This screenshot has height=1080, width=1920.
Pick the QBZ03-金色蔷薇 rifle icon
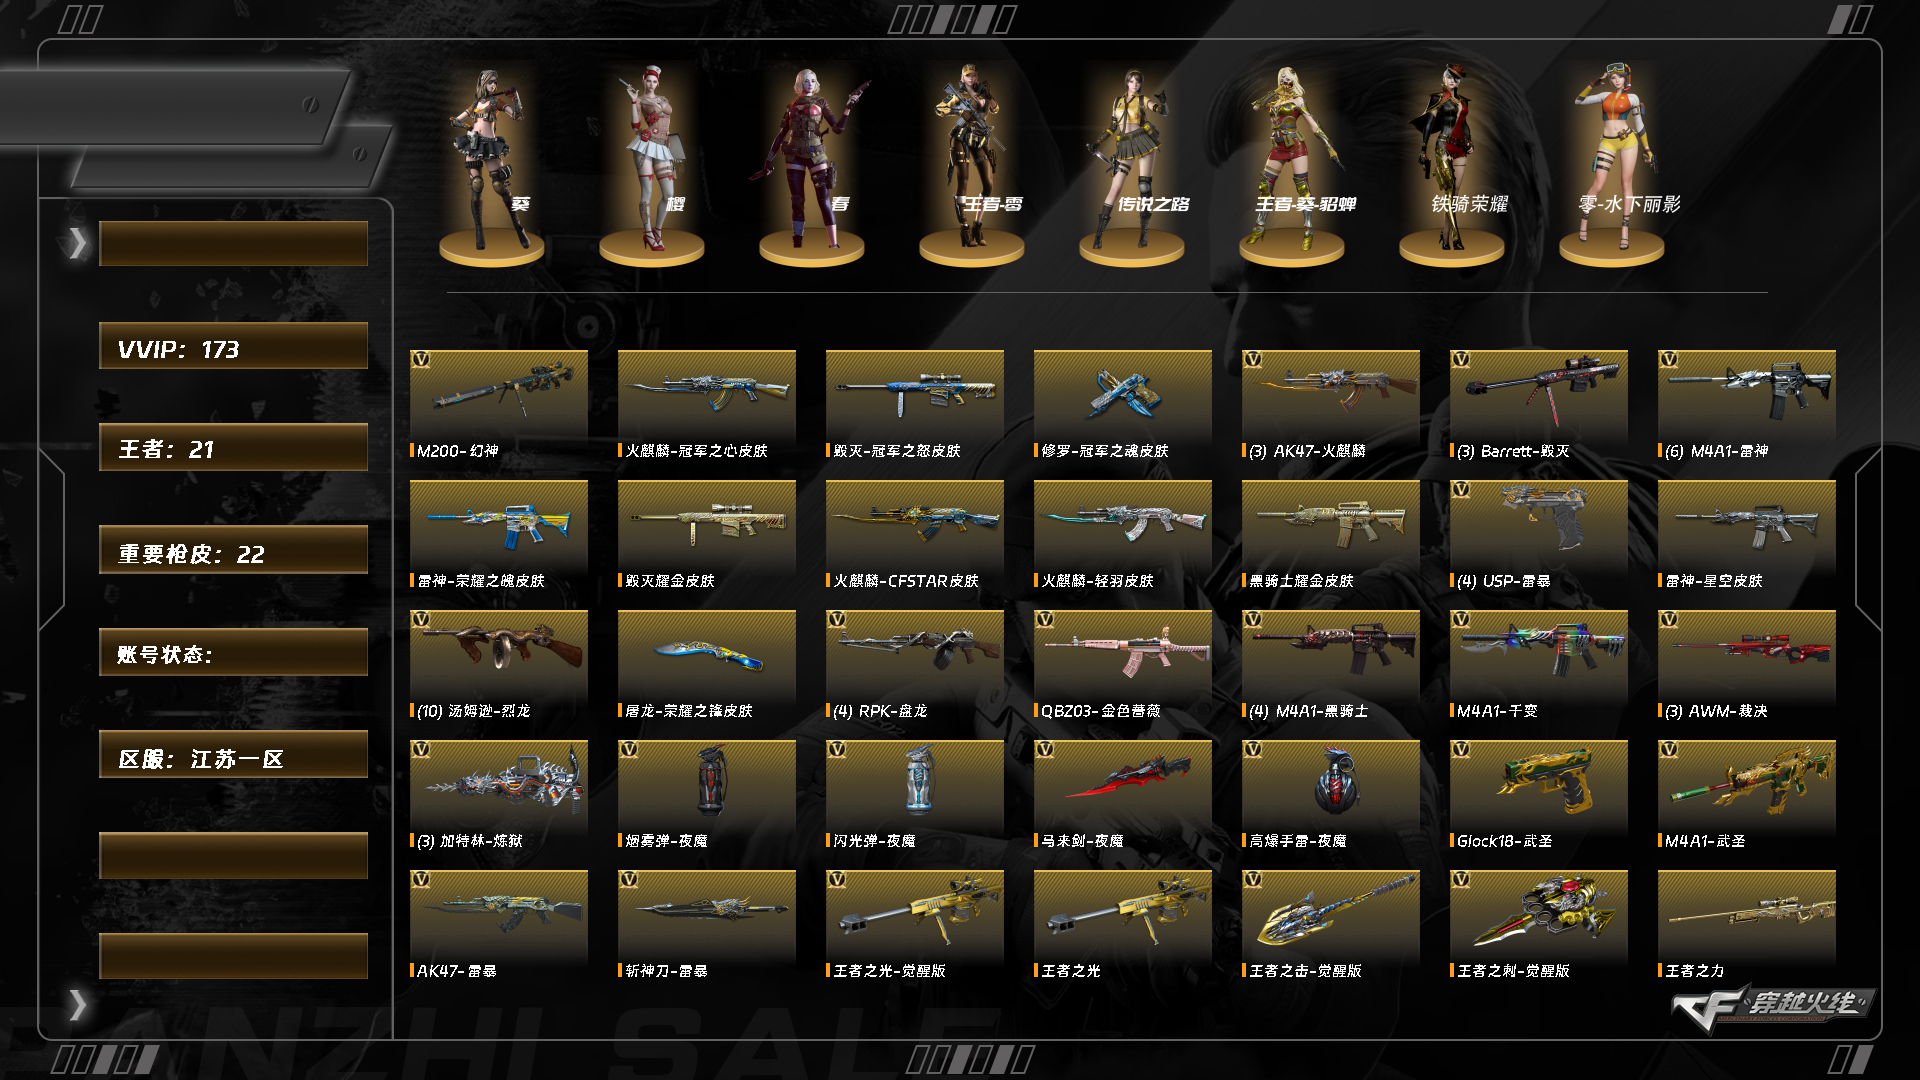tap(1122, 652)
